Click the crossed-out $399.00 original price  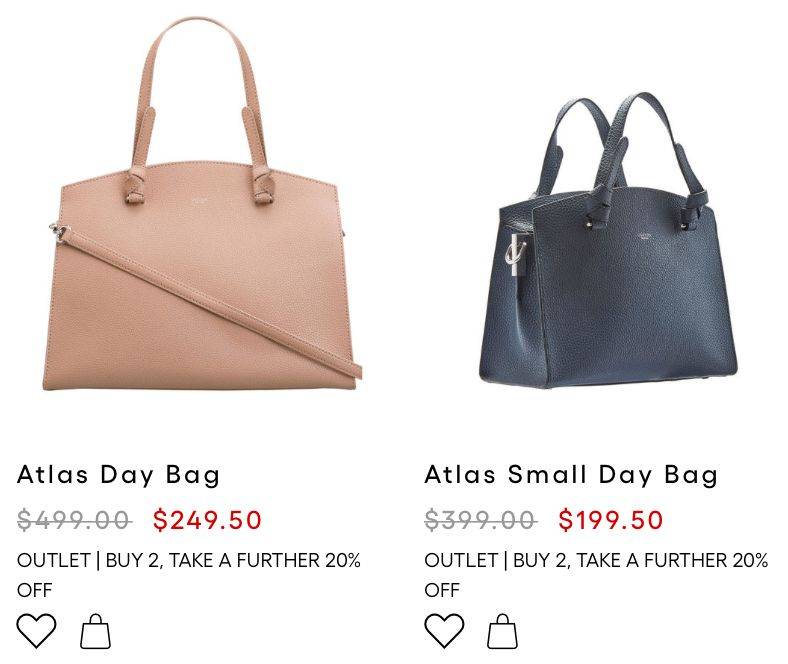481,520
